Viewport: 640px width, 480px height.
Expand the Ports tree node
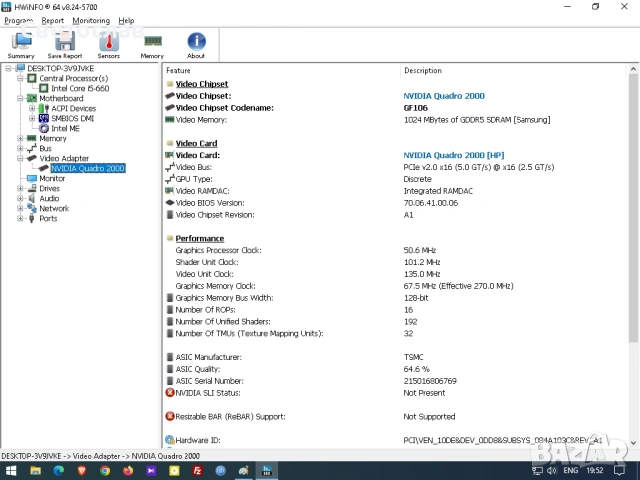pos(20,218)
